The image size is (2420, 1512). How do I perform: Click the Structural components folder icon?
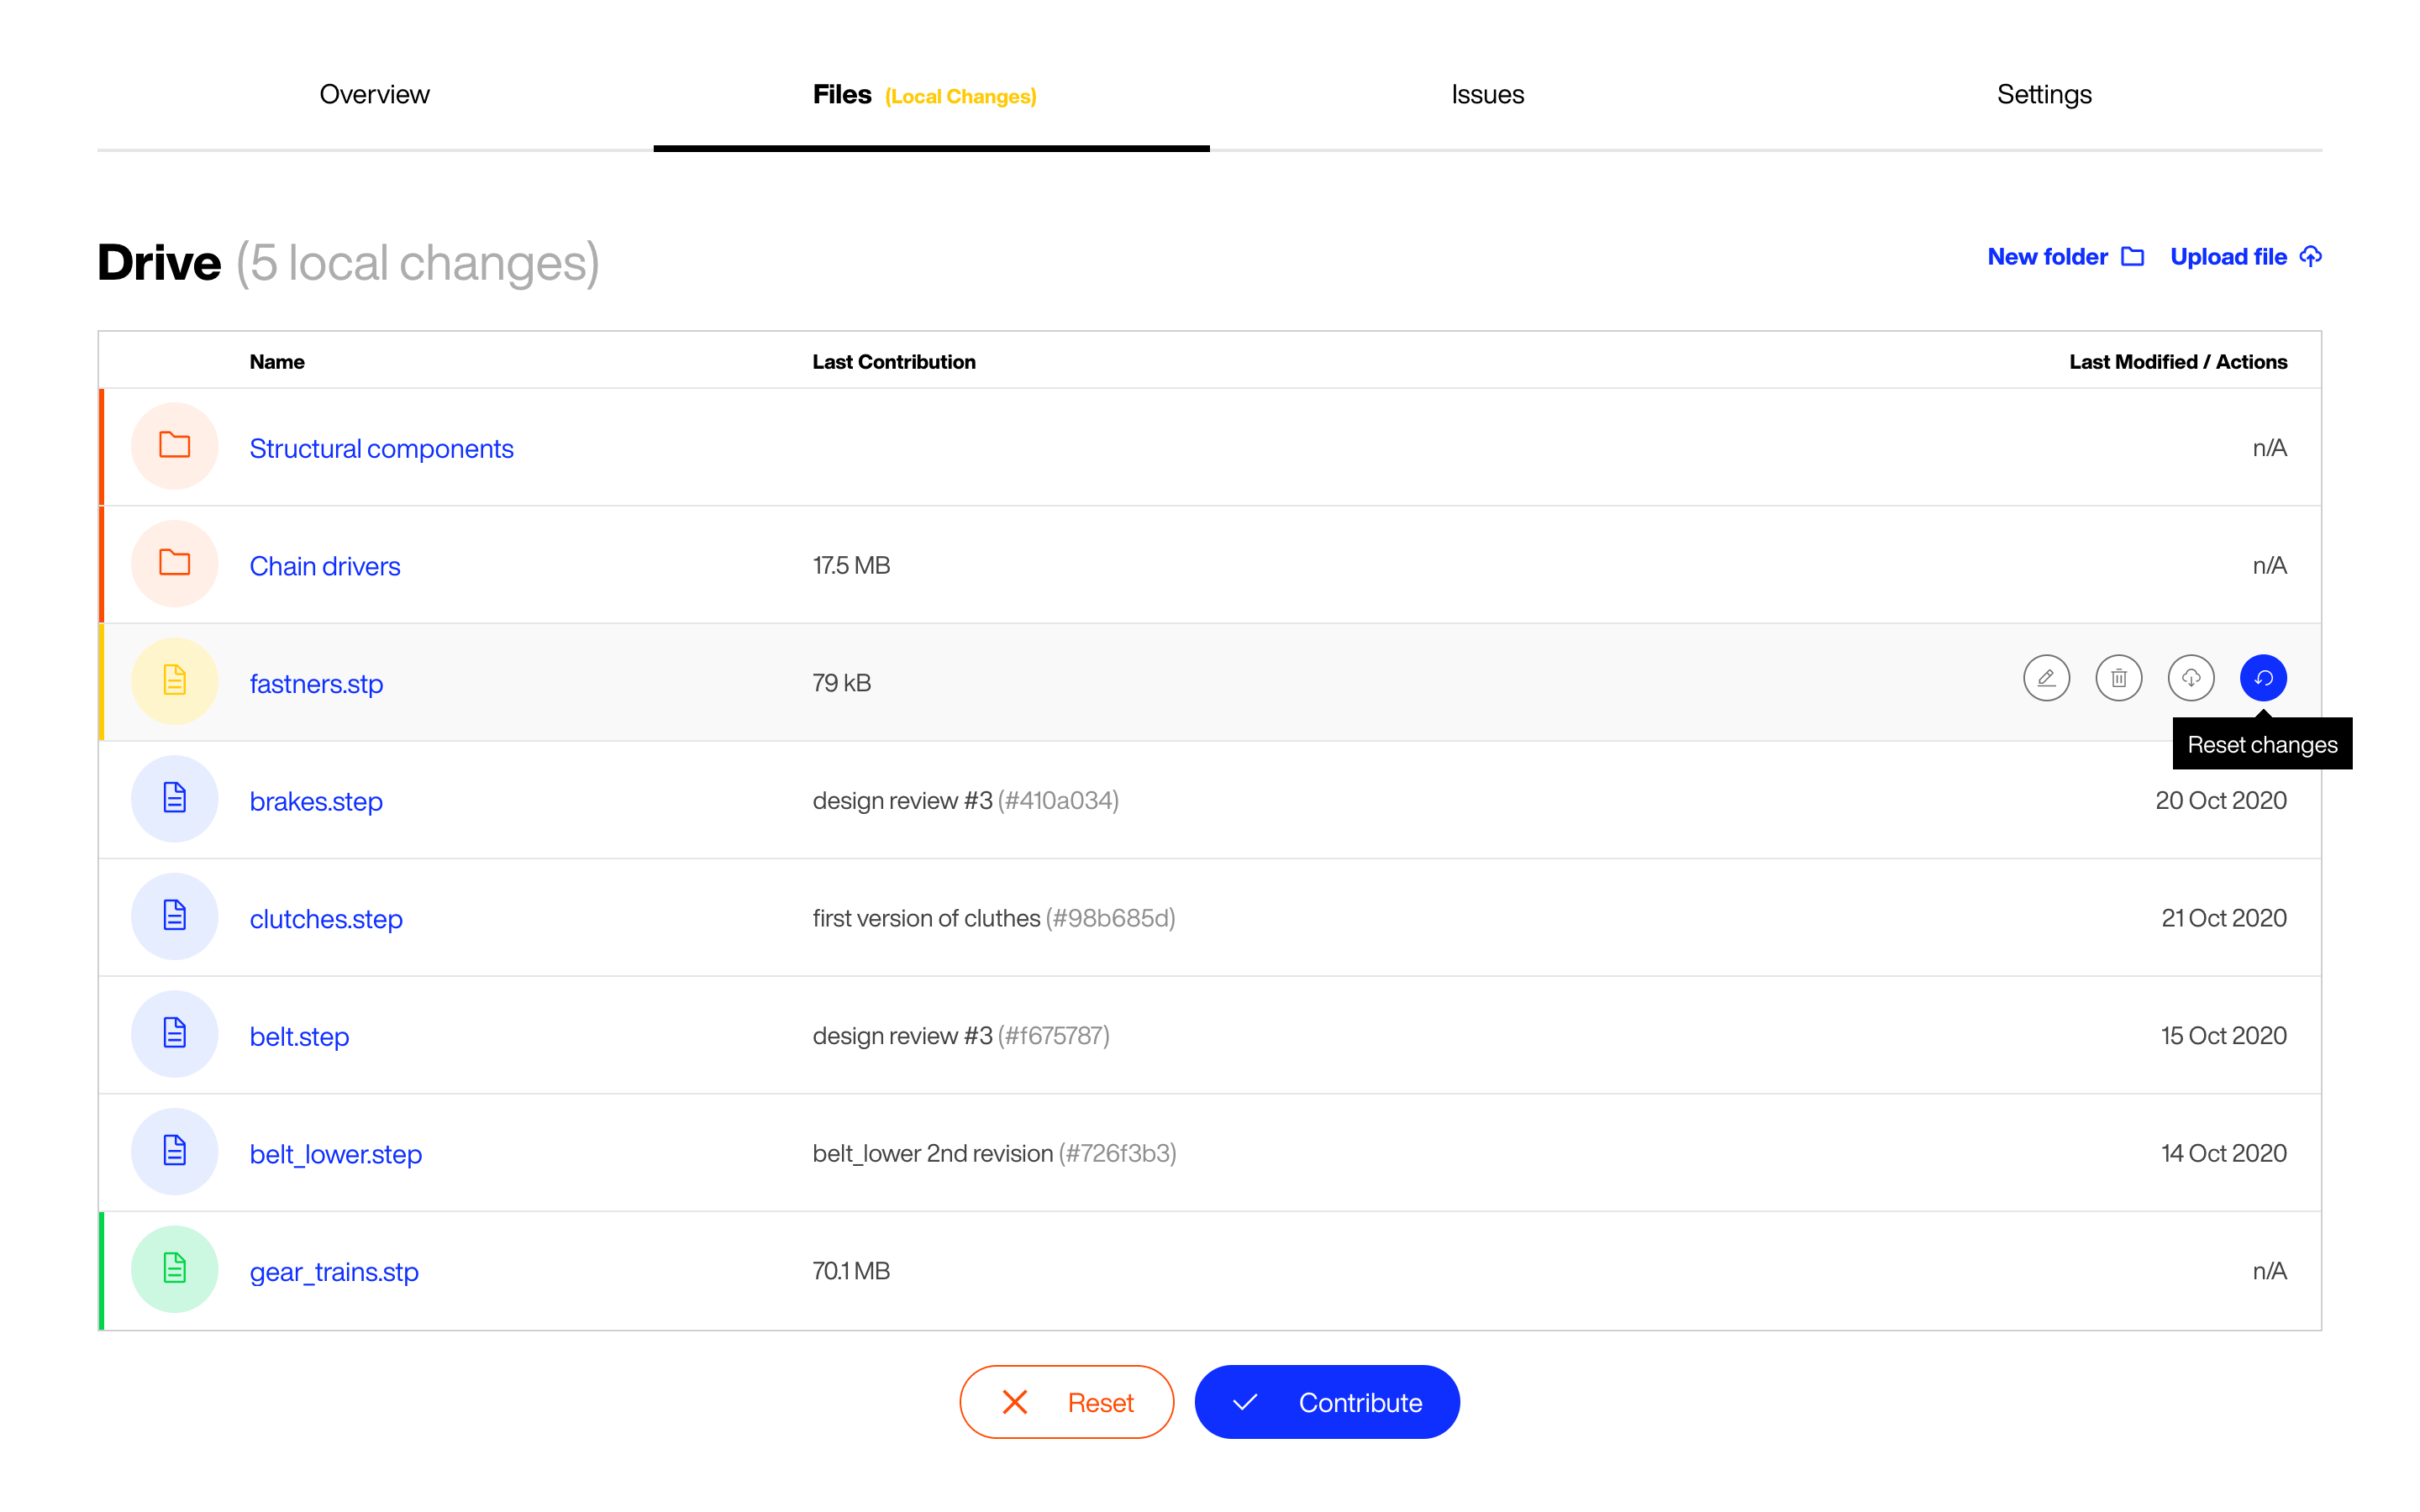tap(175, 446)
